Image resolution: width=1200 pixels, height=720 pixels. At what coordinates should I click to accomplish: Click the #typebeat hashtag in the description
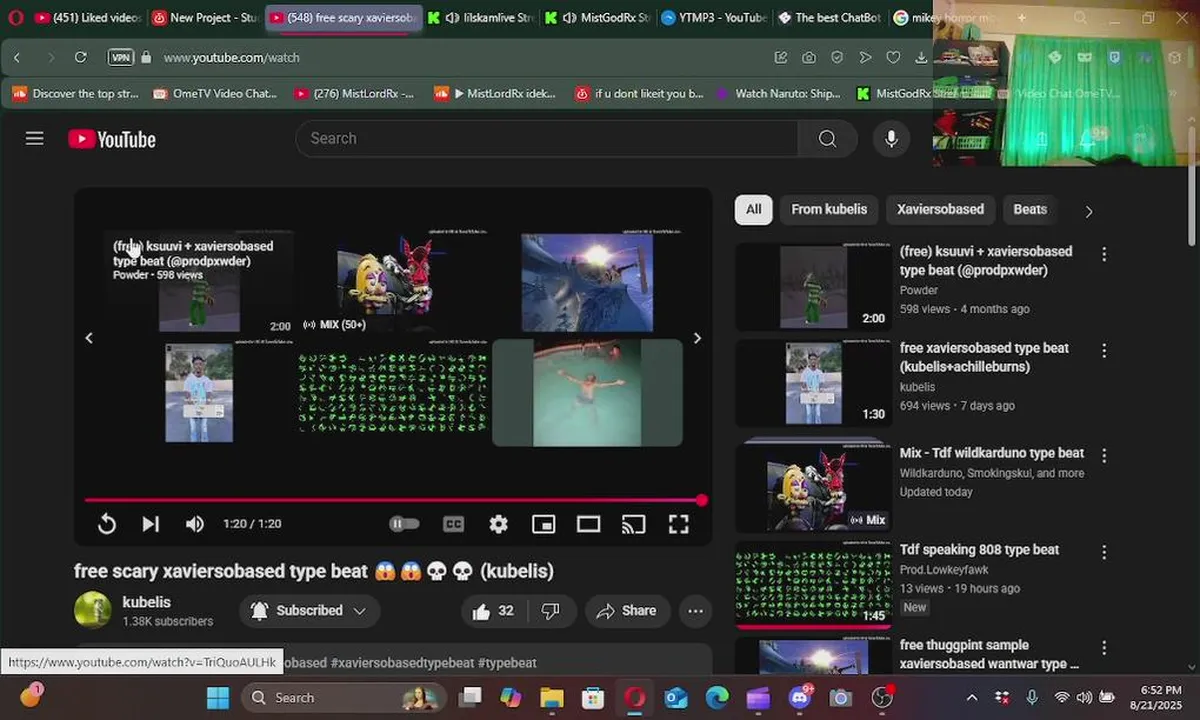507,663
